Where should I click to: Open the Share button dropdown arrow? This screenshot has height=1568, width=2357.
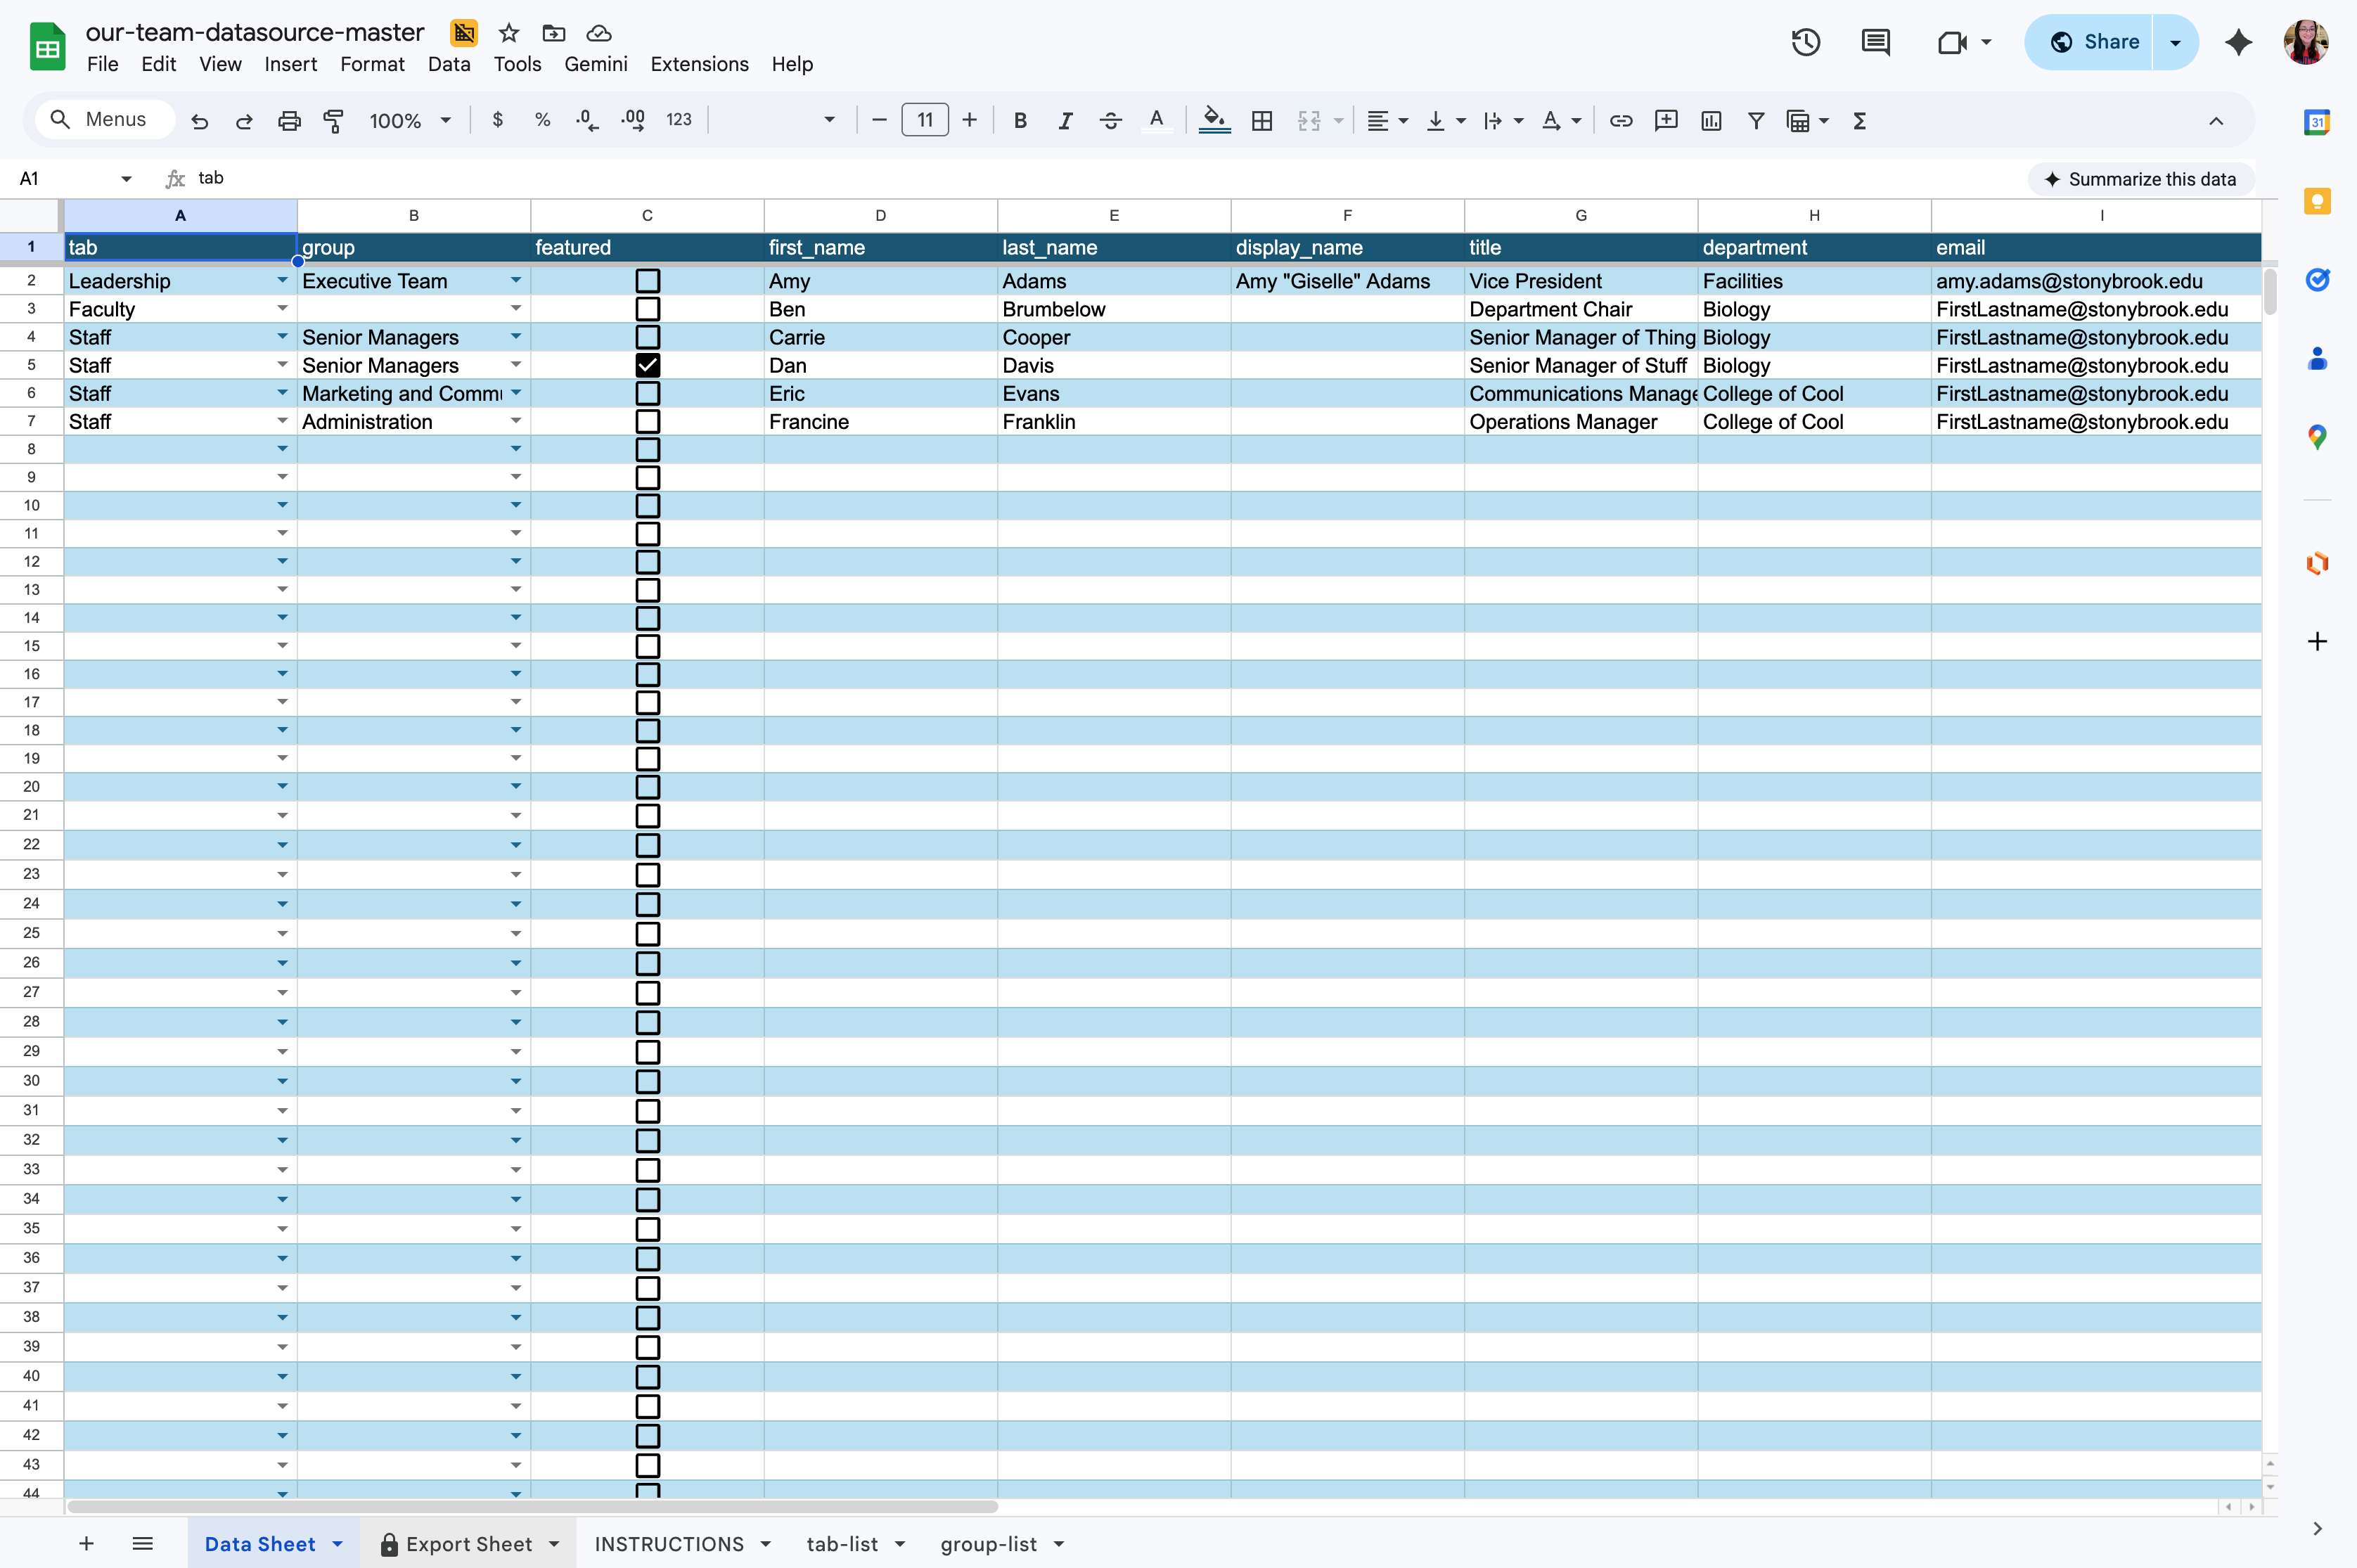pos(2175,42)
